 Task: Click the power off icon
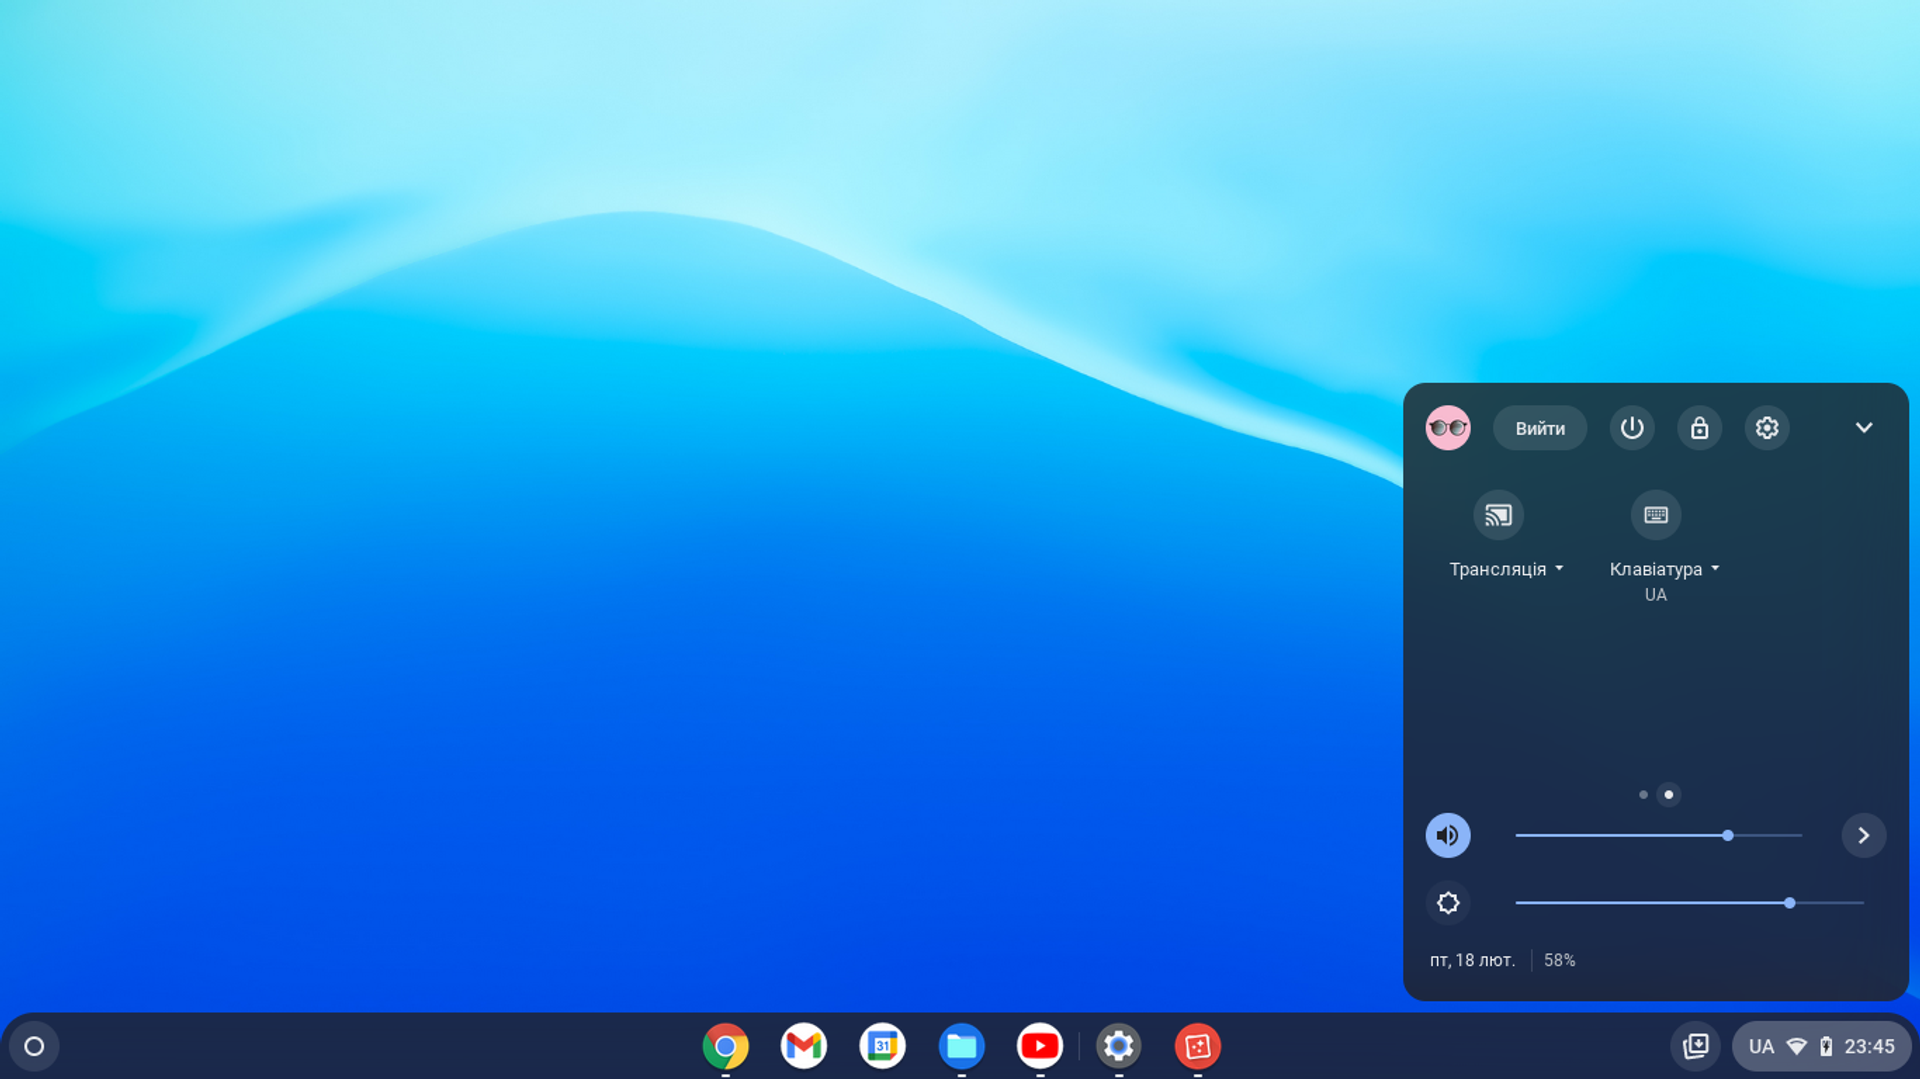tap(1632, 428)
